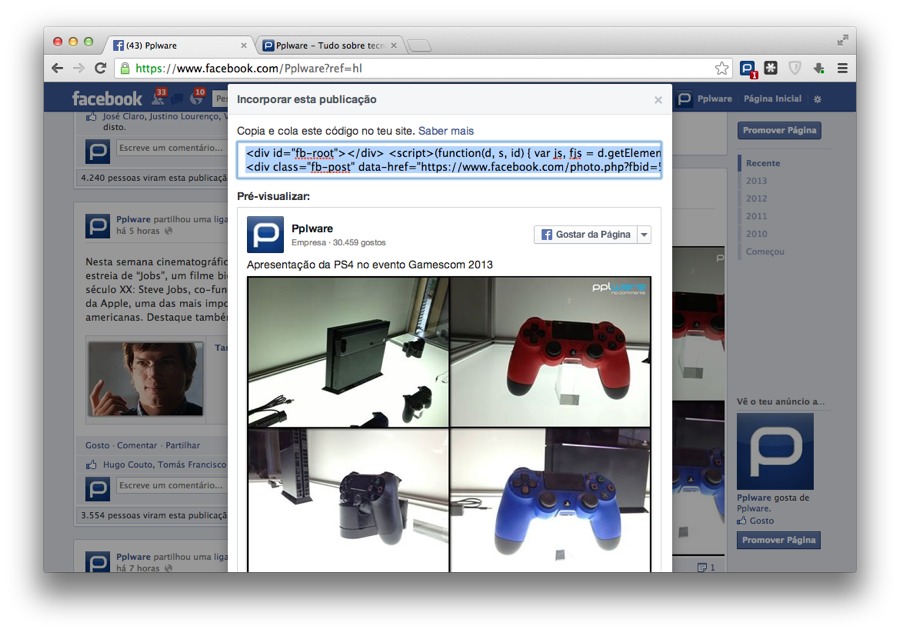Image resolution: width=900 pixels, height=633 pixels.
Task: Click the bottom Promover Página button
Action: 778,540
